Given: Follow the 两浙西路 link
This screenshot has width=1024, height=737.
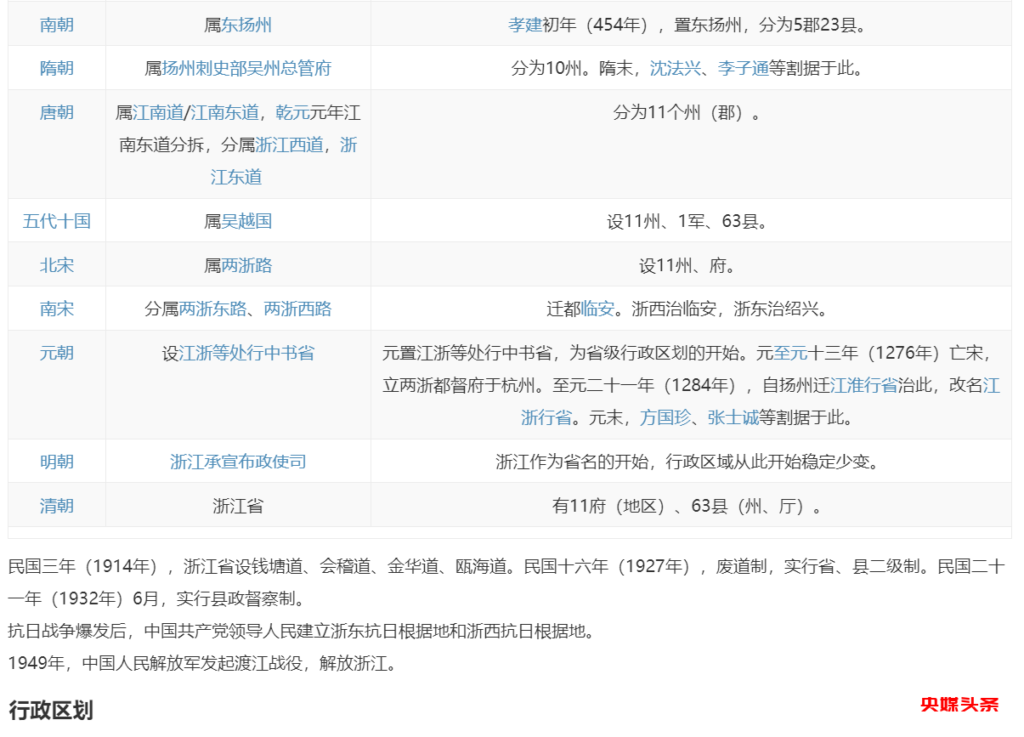Looking at the screenshot, I should 297,310.
